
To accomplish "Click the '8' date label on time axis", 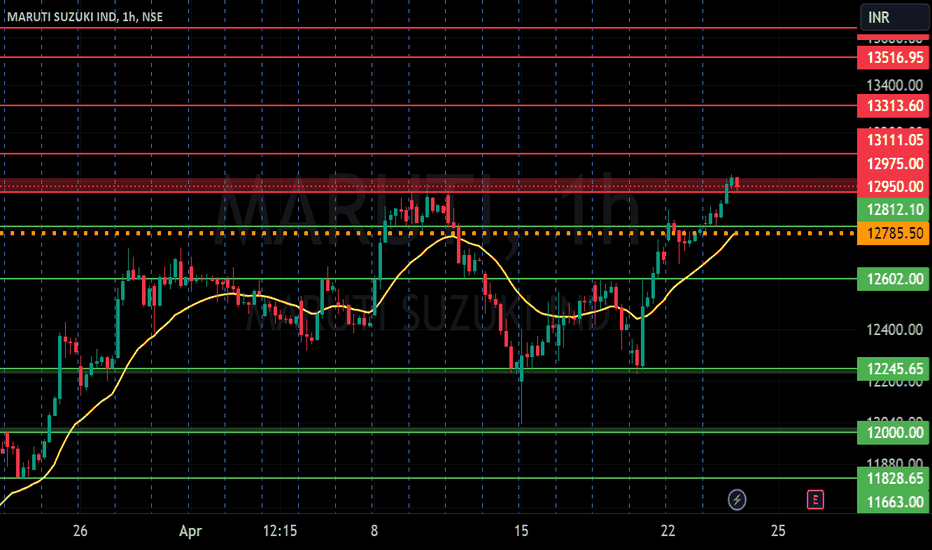I will coord(374,530).
